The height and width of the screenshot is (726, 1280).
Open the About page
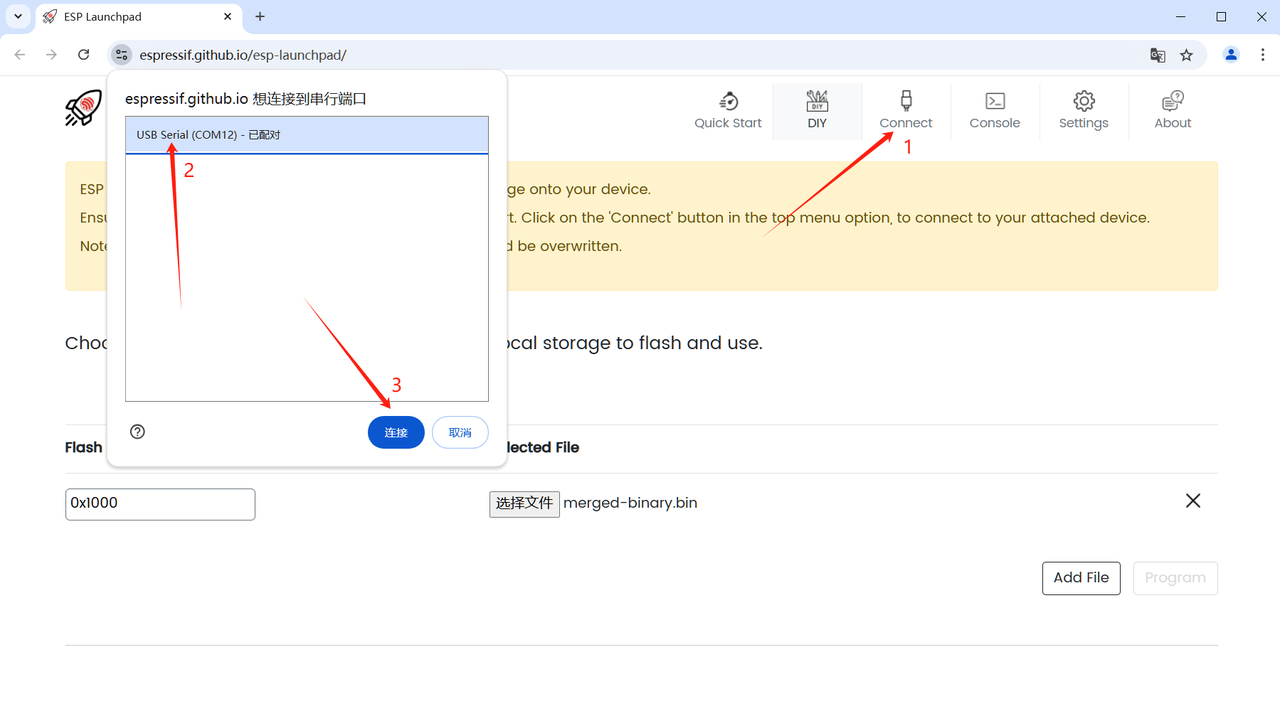click(x=1172, y=110)
